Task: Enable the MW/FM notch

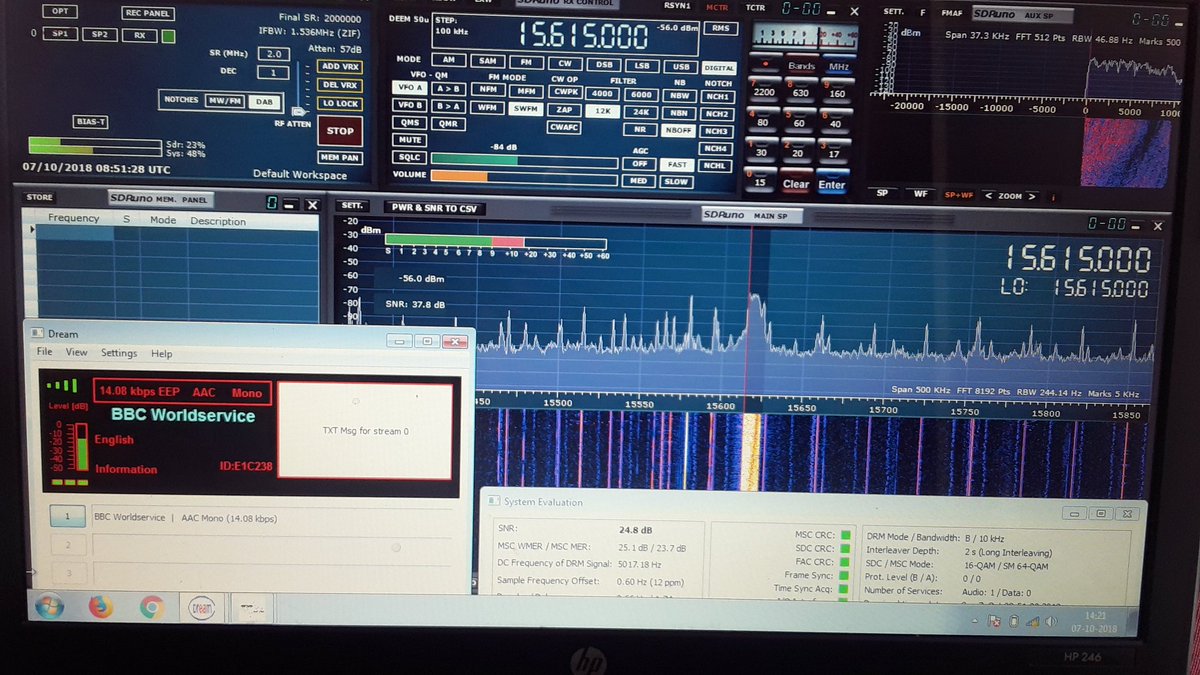Action: click(x=225, y=101)
